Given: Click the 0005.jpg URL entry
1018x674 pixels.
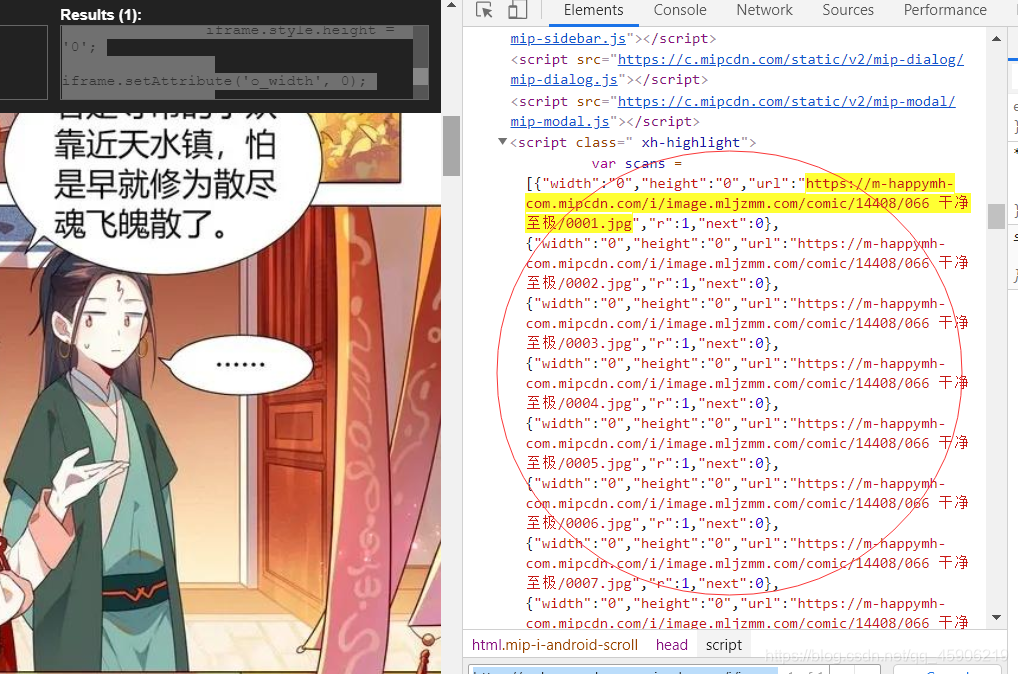Looking at the screenshot, I should pyautogui.click(x=747, y=443).
